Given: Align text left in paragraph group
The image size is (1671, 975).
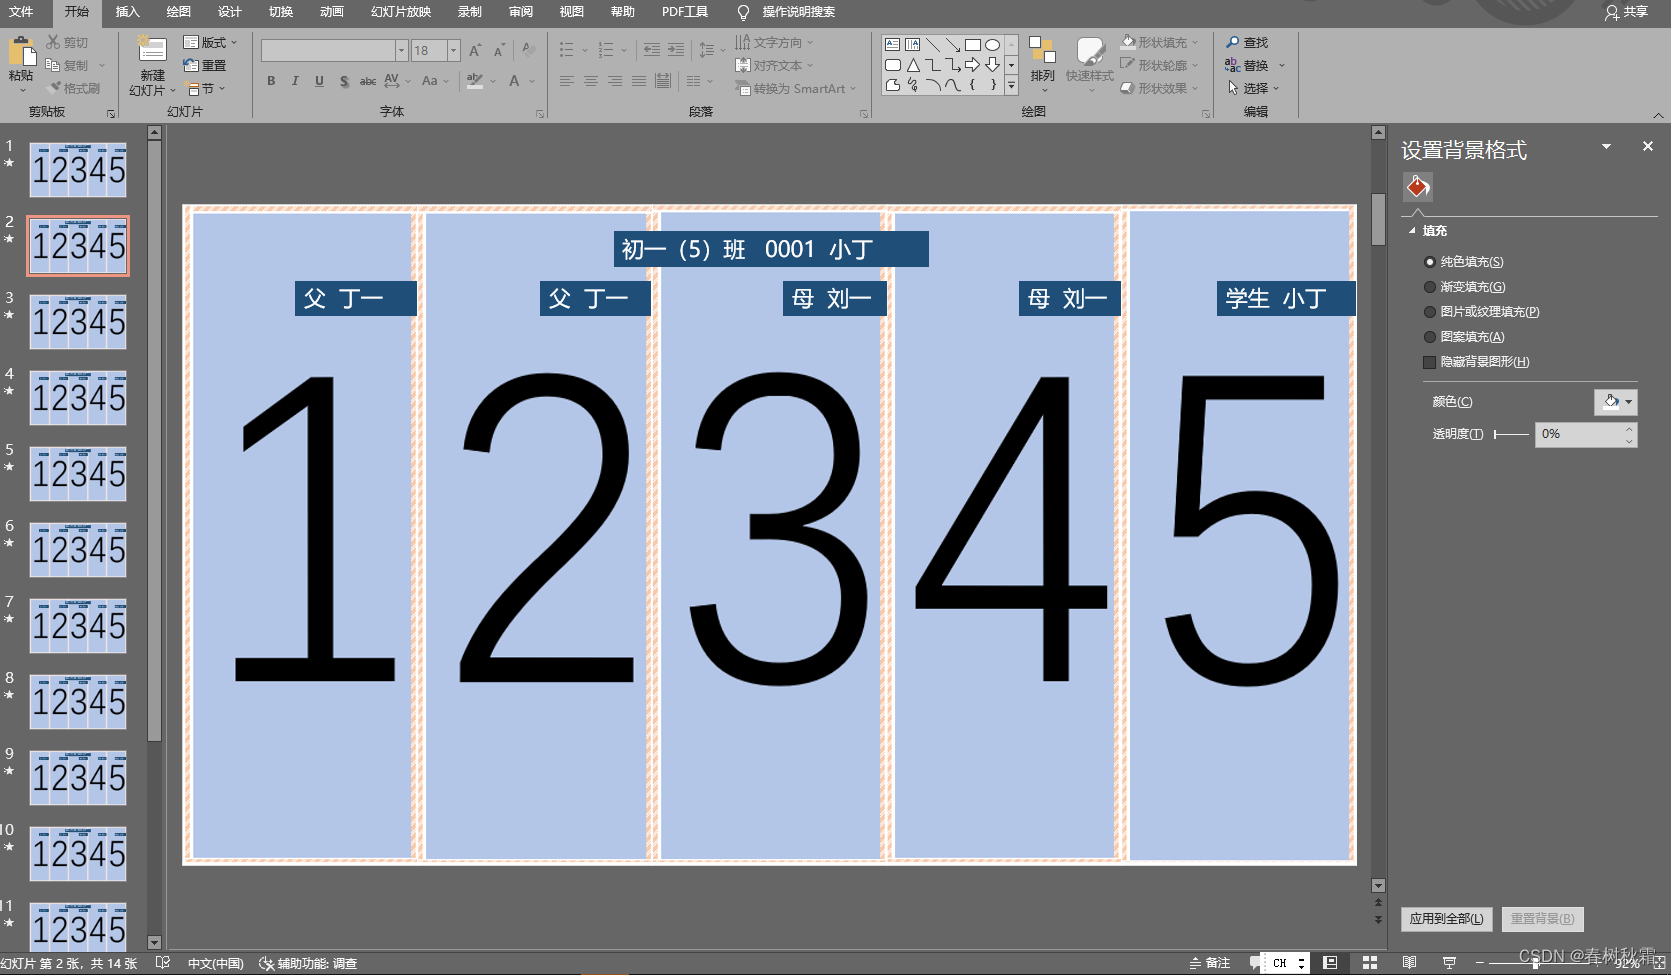Looking at the screenshot, I should pos(567,81).
